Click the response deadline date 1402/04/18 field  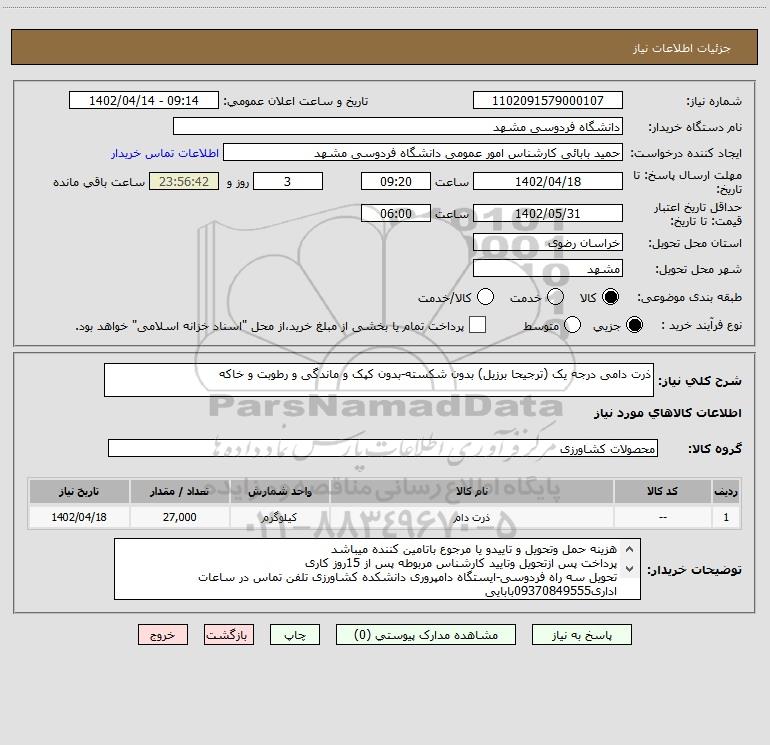(548, 182)
